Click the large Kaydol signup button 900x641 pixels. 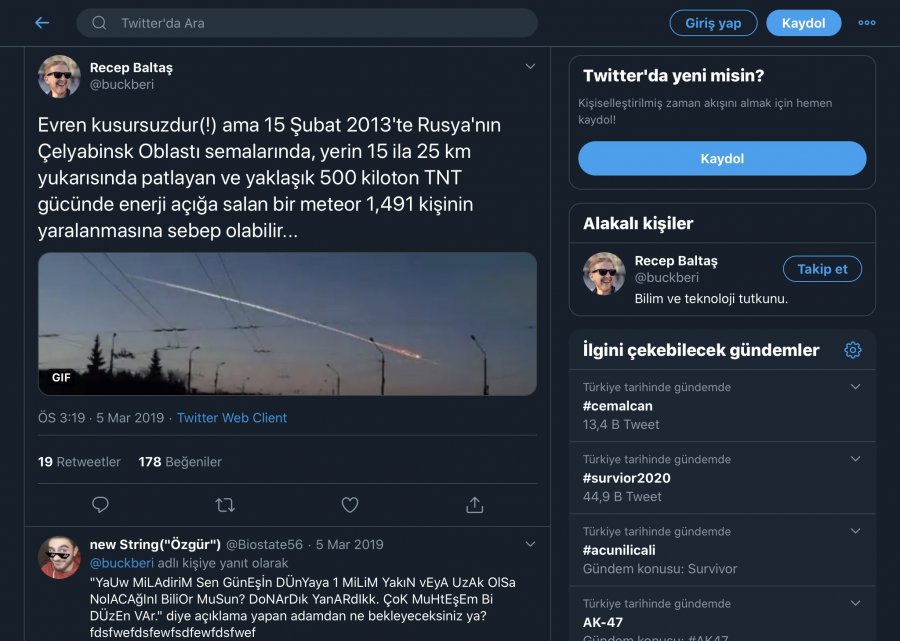pyautogui.click(x=722, y=159)
